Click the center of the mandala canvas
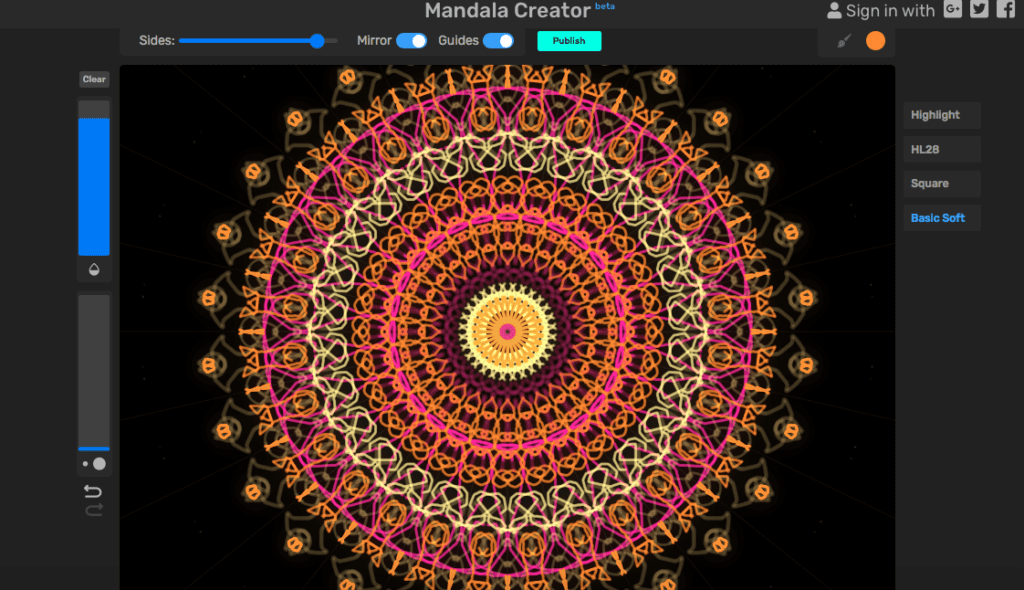 tap(507, 332)
